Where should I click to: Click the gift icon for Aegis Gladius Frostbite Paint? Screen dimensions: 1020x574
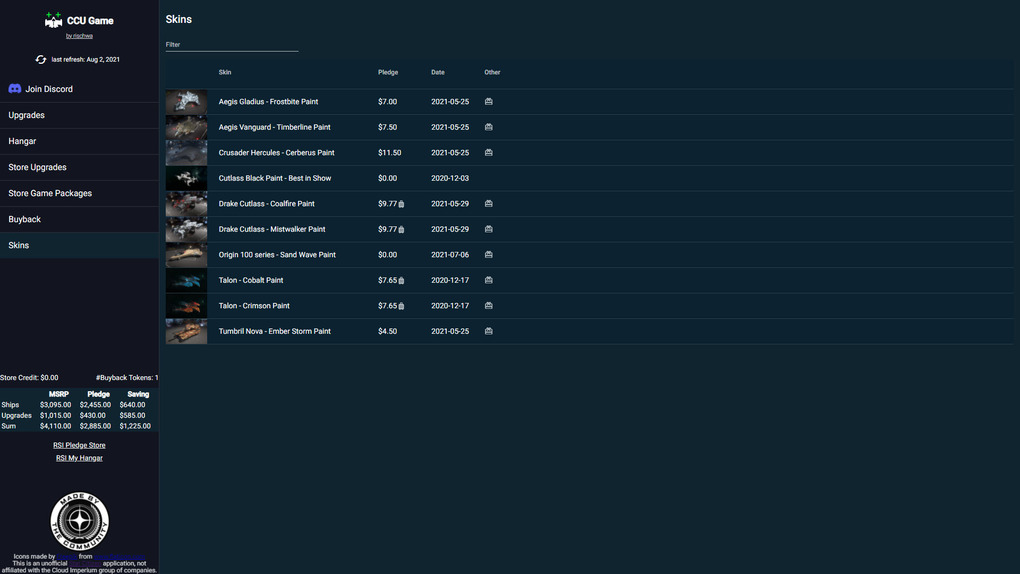click(x=489, y=102)
